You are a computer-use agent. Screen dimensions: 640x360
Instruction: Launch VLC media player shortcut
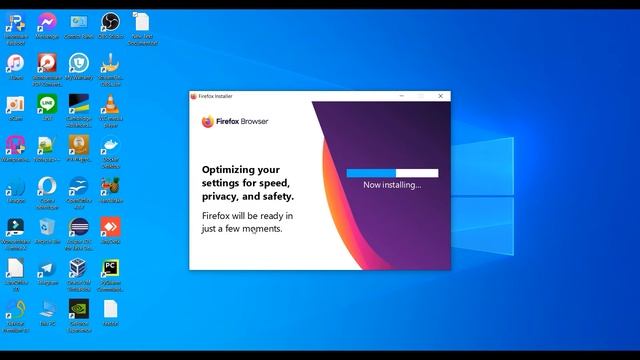[x=111, y=110]
